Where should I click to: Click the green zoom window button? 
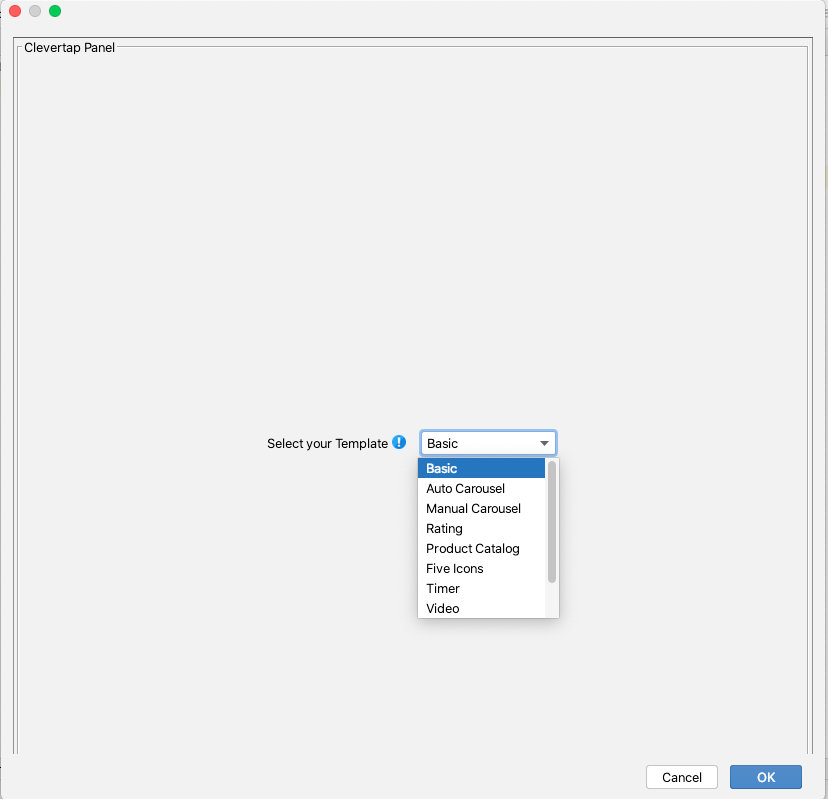(55, 11)
